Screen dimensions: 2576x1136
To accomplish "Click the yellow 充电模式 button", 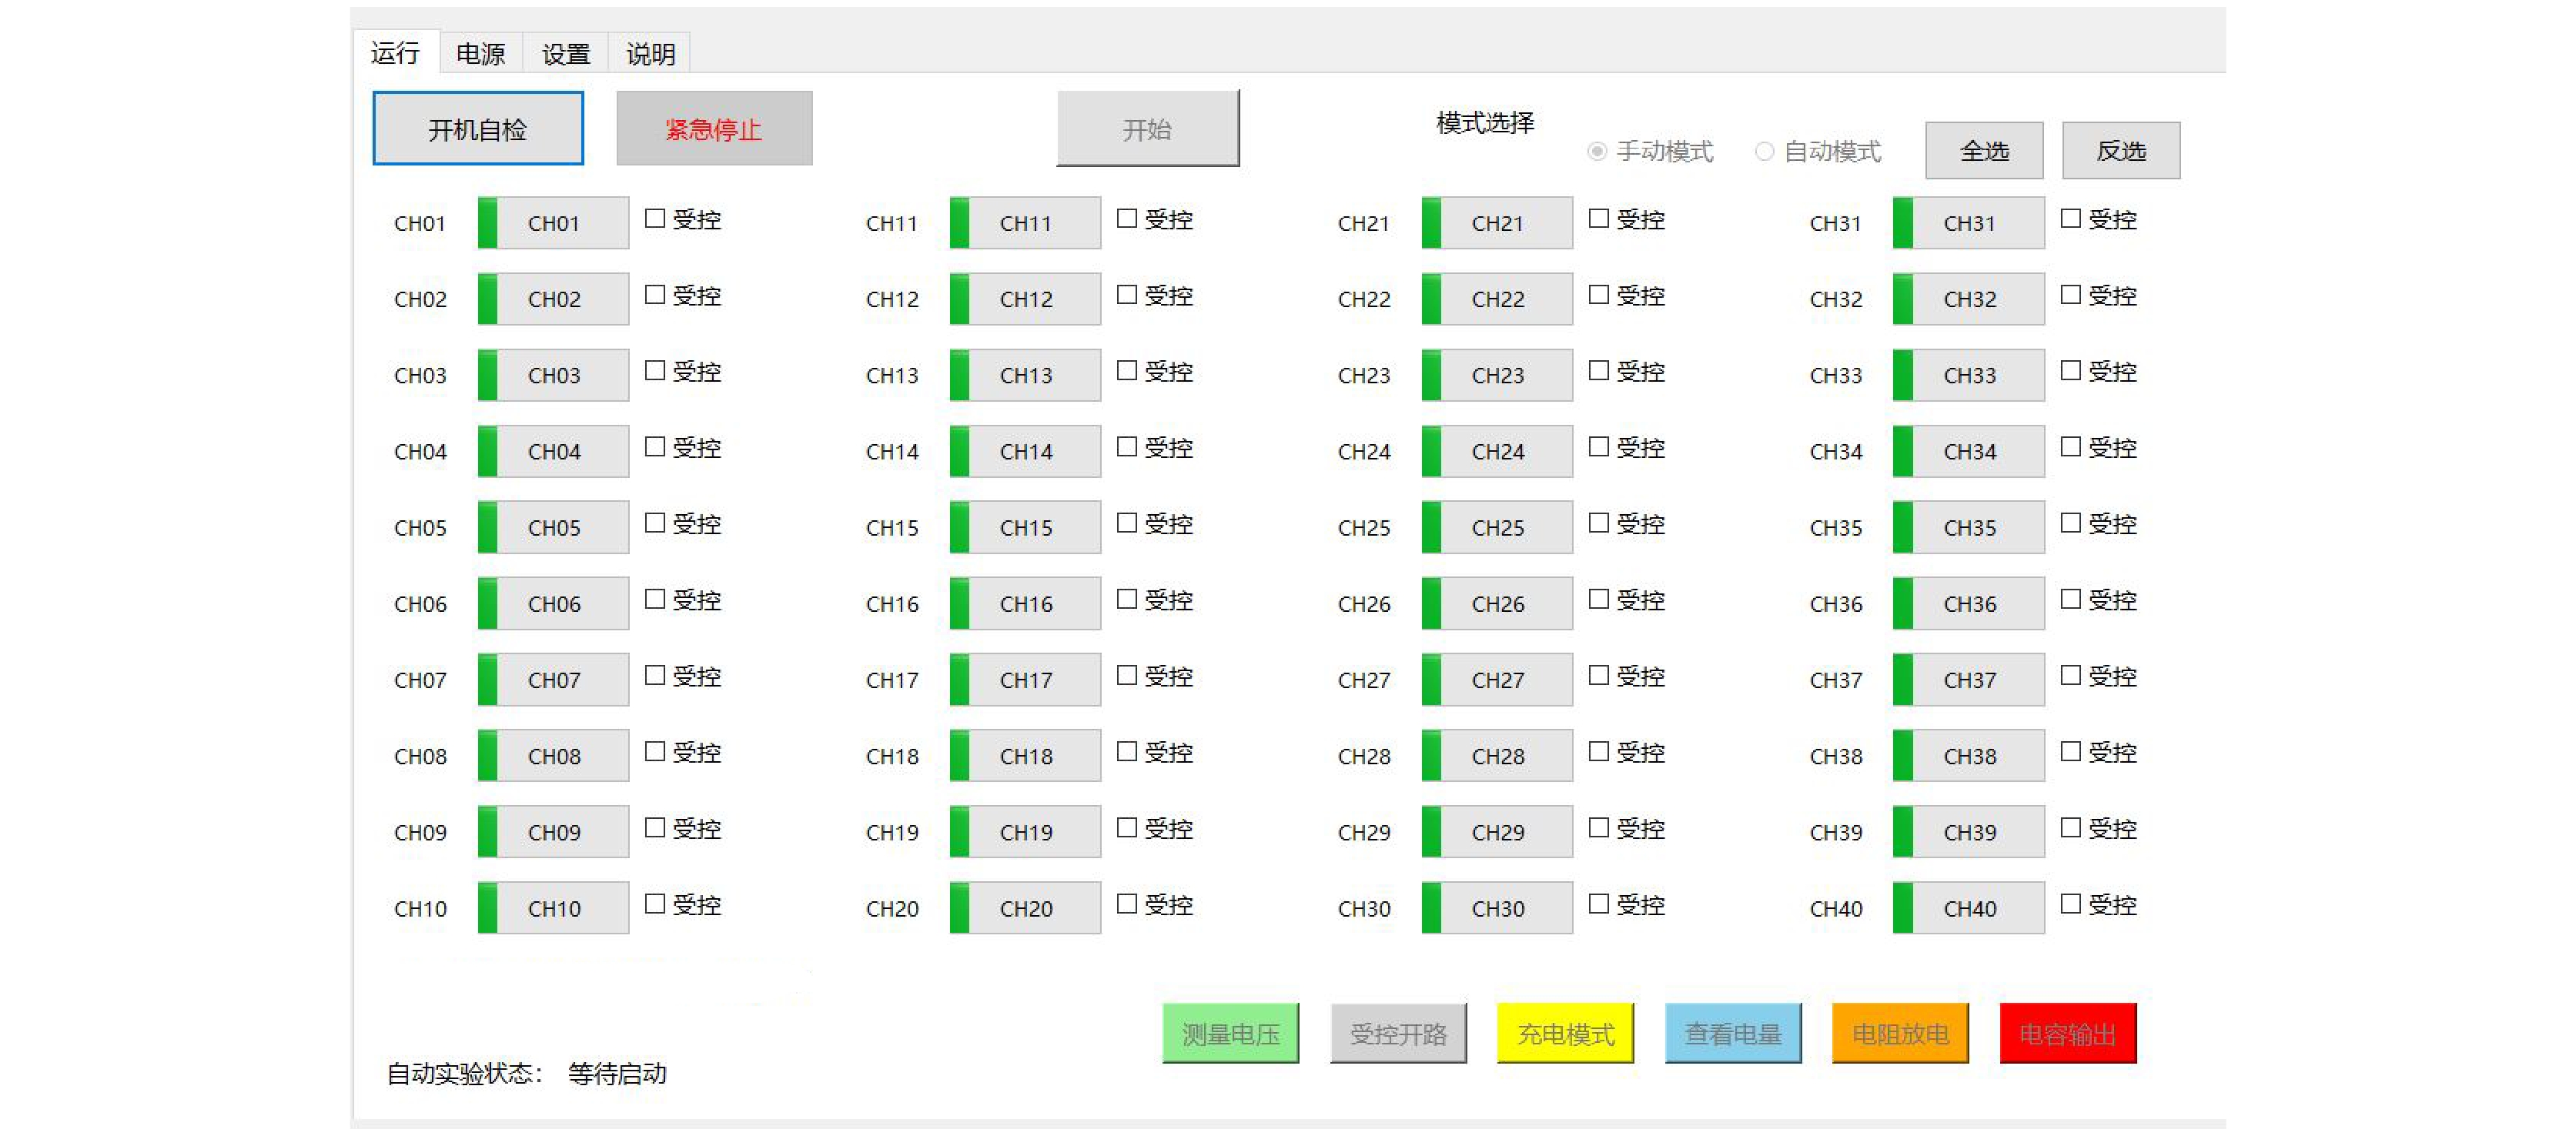I will [1565, 1033].
